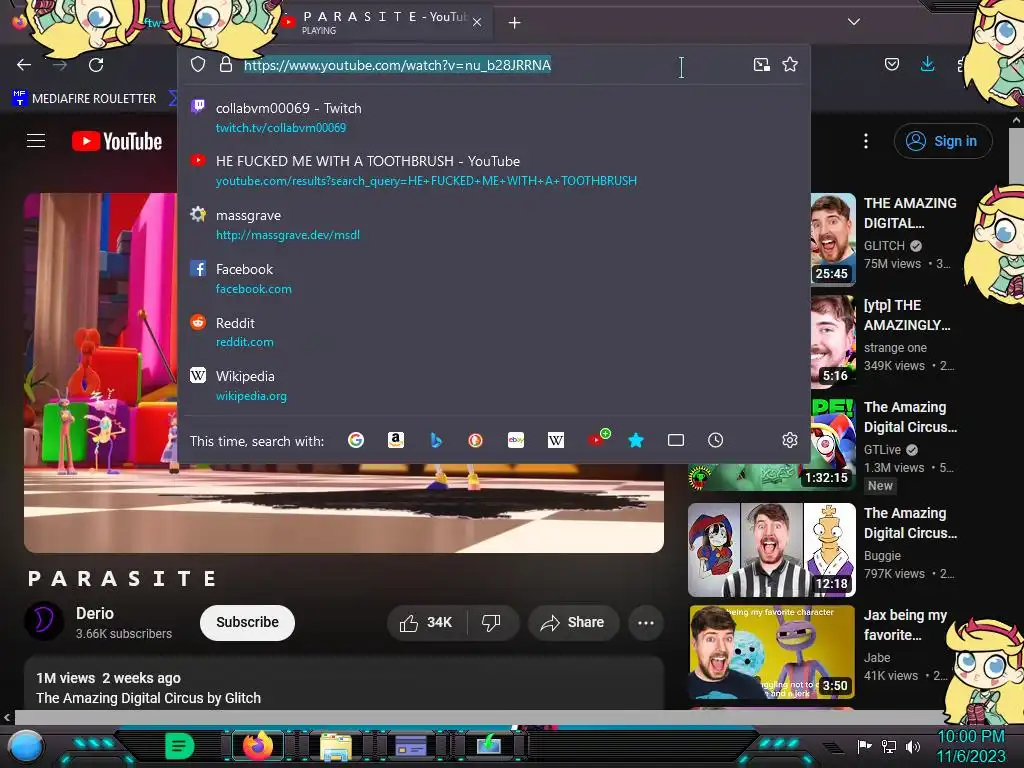1024x768 pixels.
Task: Open the green chat app taskbar icon
Action: pyautogui.click(x=179, y=745)
